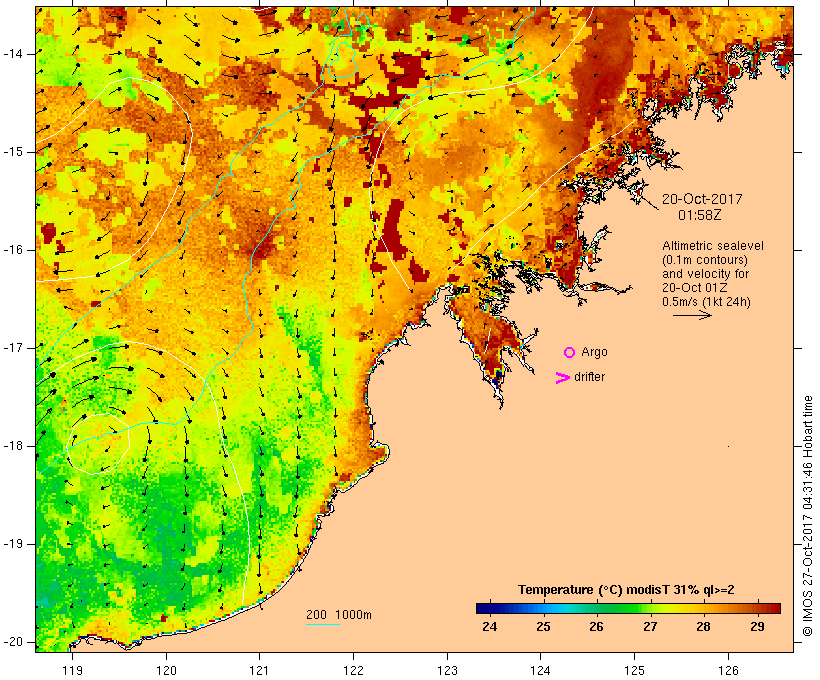Click the color bar value 28
The width and height of the screenshot is (820, 680).
click(703, 626)
